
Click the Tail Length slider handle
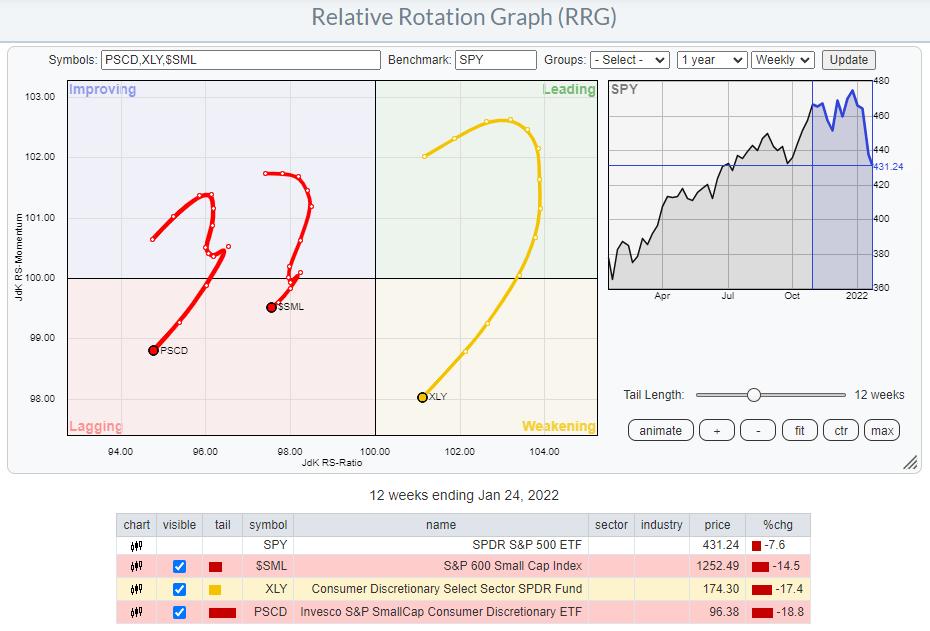754,395
